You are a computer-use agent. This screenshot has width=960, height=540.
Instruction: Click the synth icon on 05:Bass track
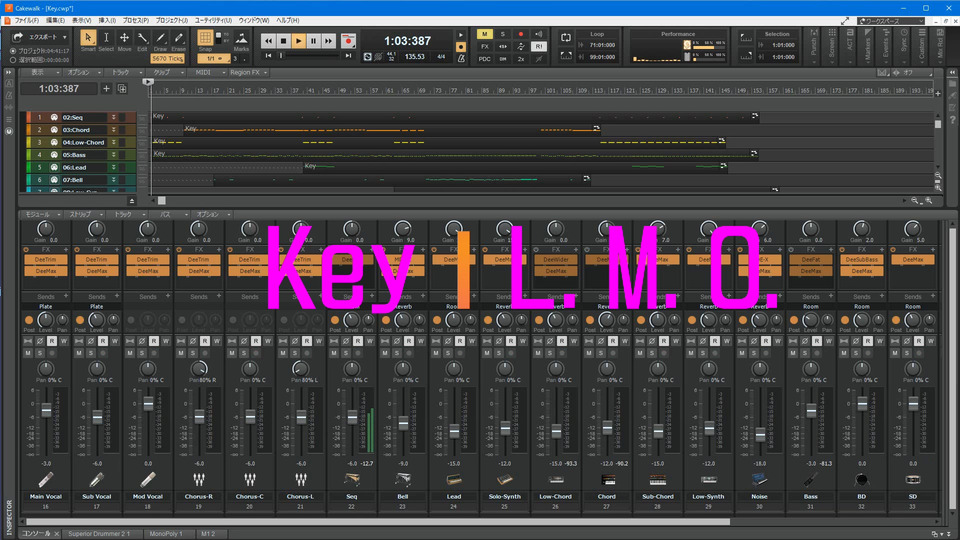point(54,155)
